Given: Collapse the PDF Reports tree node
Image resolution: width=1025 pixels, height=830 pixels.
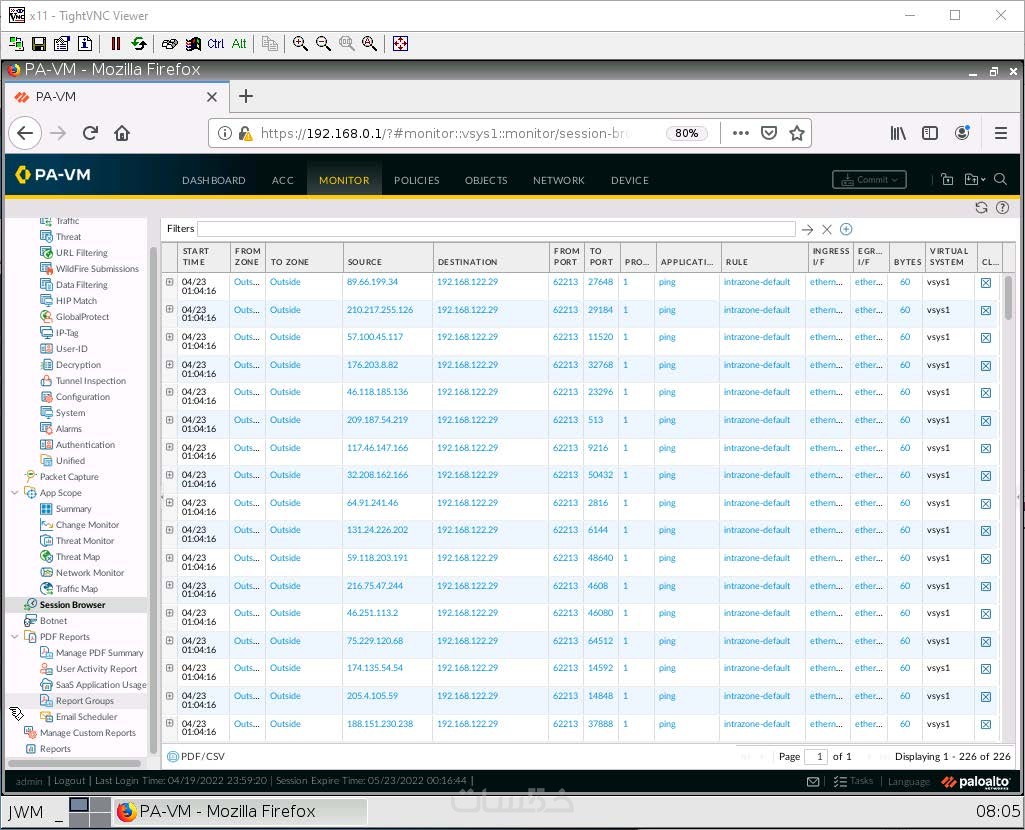Looking at the screenshot, I should [x=14, y=637].
